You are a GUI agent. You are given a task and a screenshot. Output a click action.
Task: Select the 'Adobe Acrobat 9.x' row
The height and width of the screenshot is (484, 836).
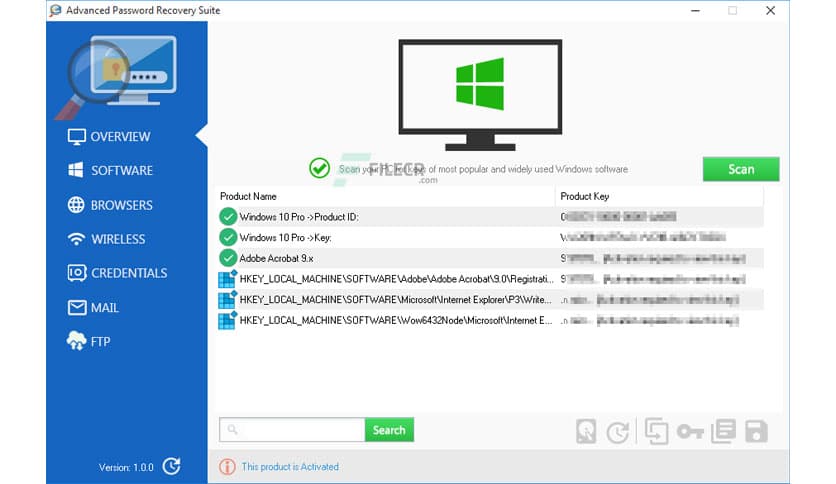[489, 259]
